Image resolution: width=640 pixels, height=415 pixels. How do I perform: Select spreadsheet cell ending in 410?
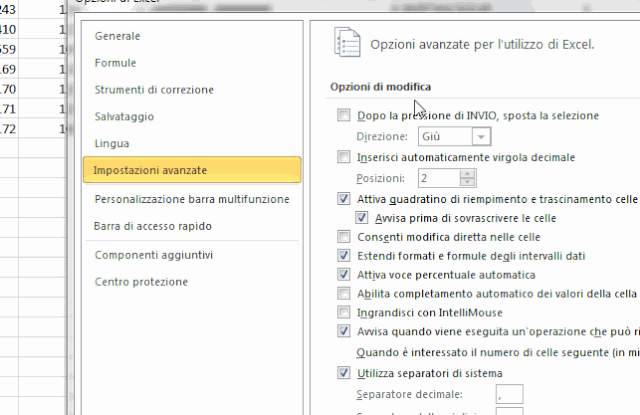(x=9, y=29)
